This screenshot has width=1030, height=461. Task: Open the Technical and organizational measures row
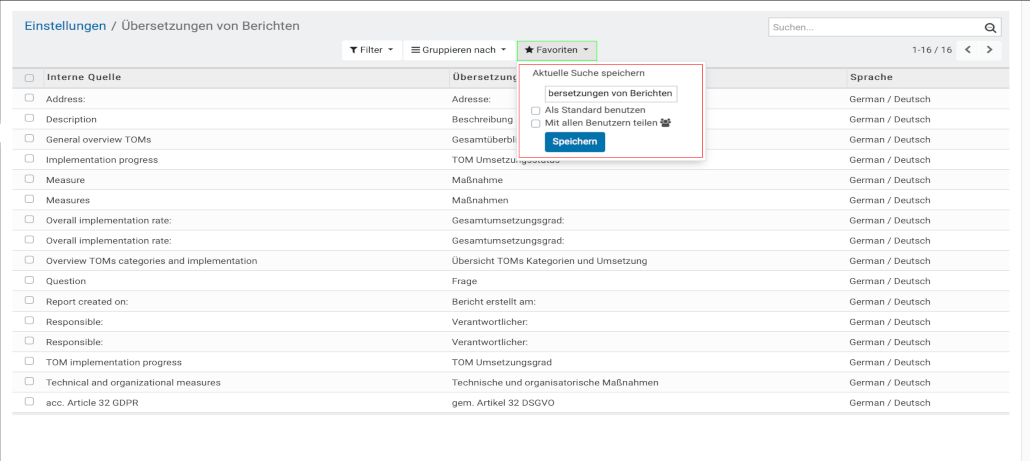point(133,382)
